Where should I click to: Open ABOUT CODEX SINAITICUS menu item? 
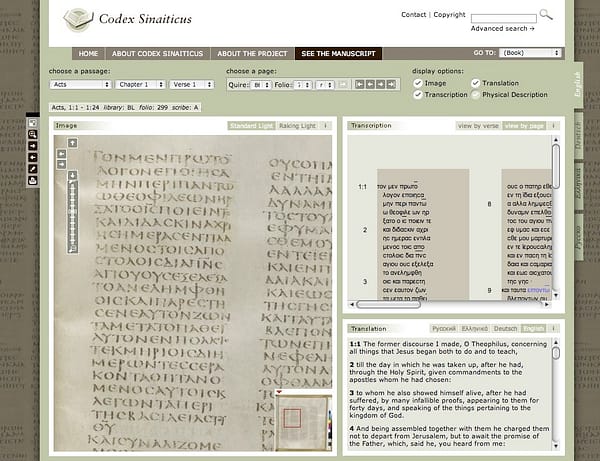coord(158,54)
